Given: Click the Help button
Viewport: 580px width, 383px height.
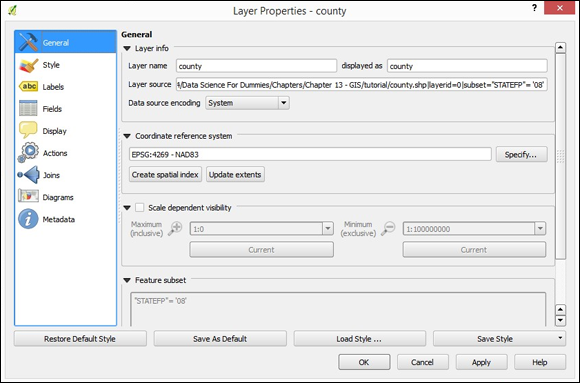Looking at the screenshot, I should click(x=540, y=362).
